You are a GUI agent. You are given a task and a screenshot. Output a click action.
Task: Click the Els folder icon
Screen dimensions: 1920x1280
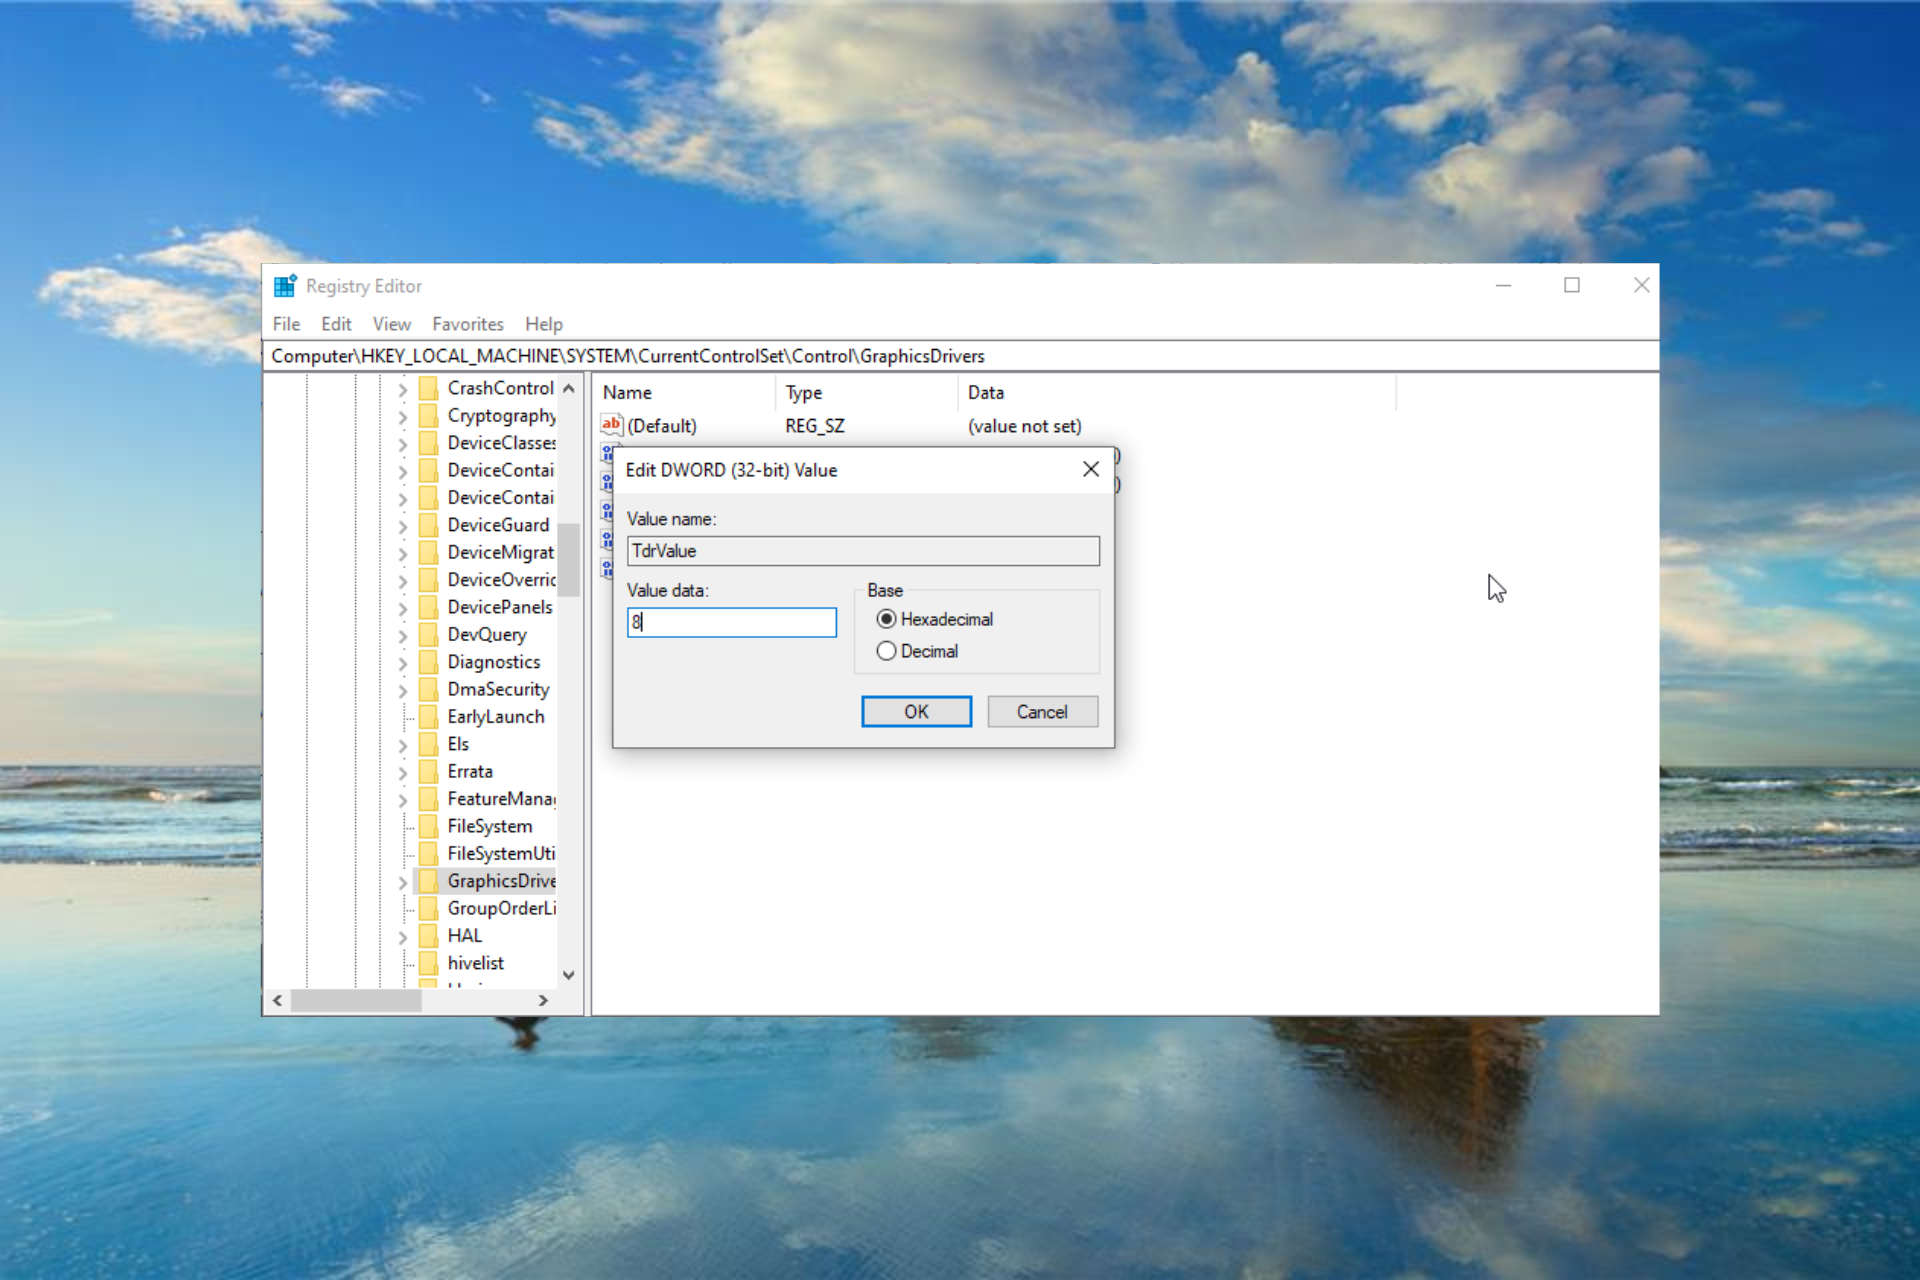pos(428,744)
